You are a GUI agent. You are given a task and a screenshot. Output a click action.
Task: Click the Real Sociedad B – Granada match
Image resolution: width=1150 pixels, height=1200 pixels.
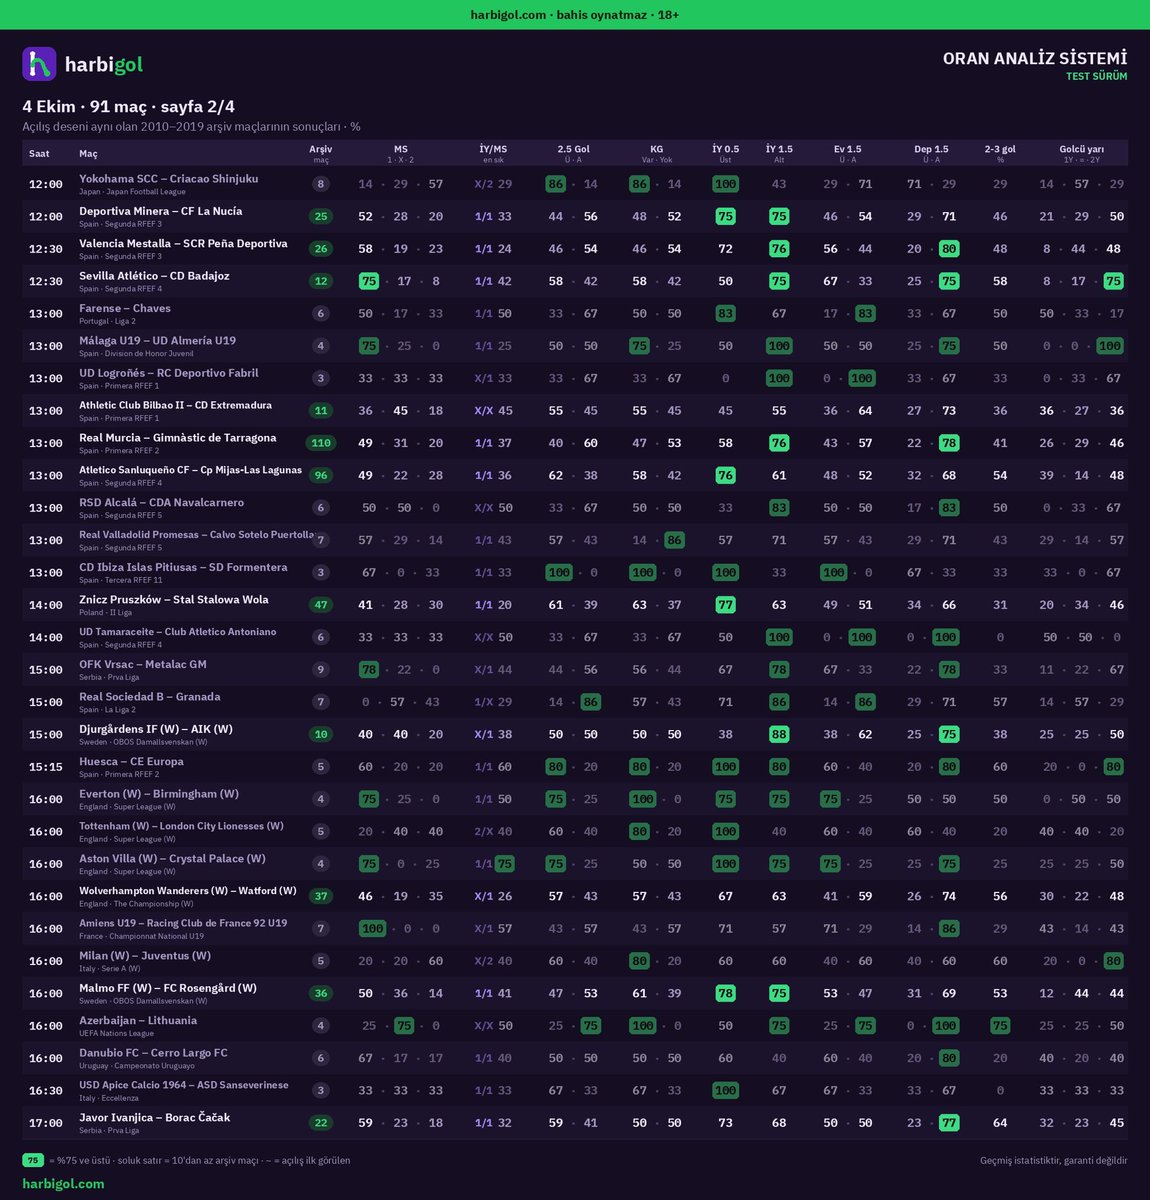point(149,696)
